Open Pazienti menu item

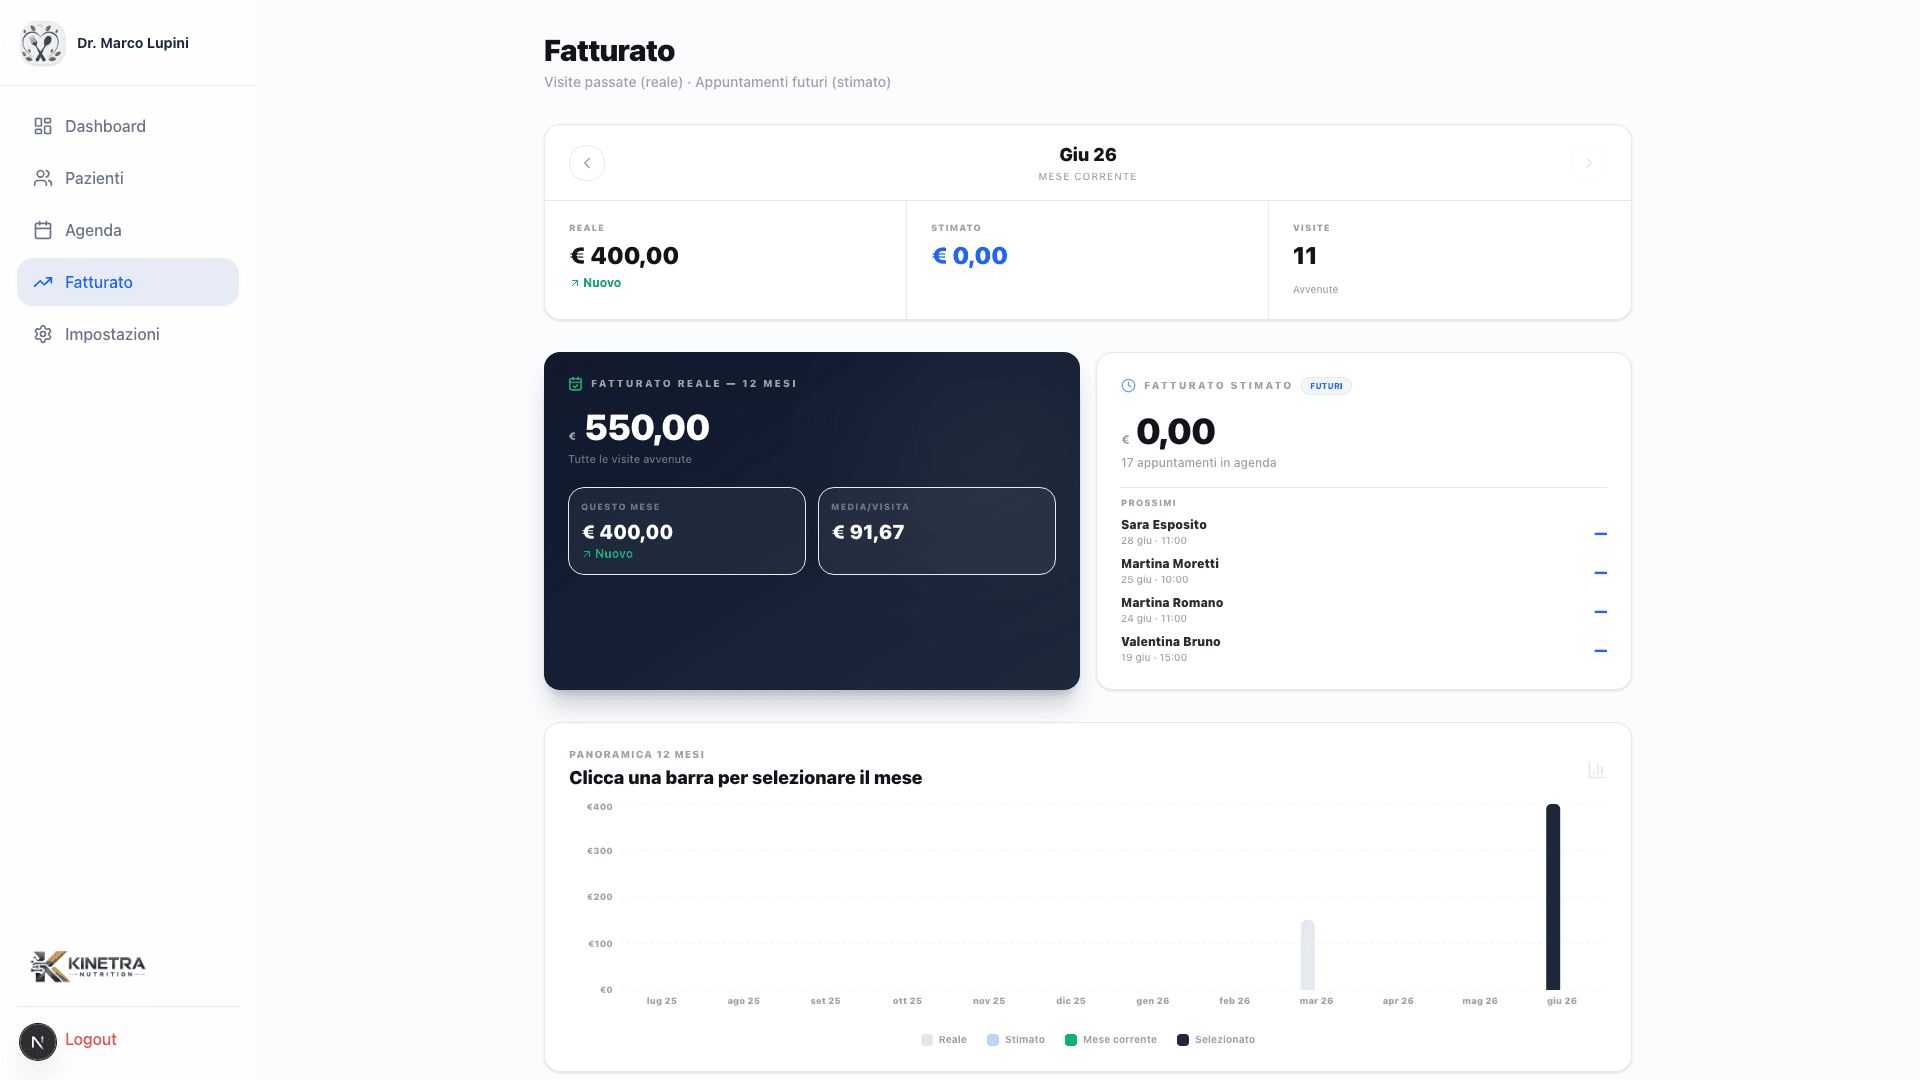pyautogui.click(x=128, y=178)
